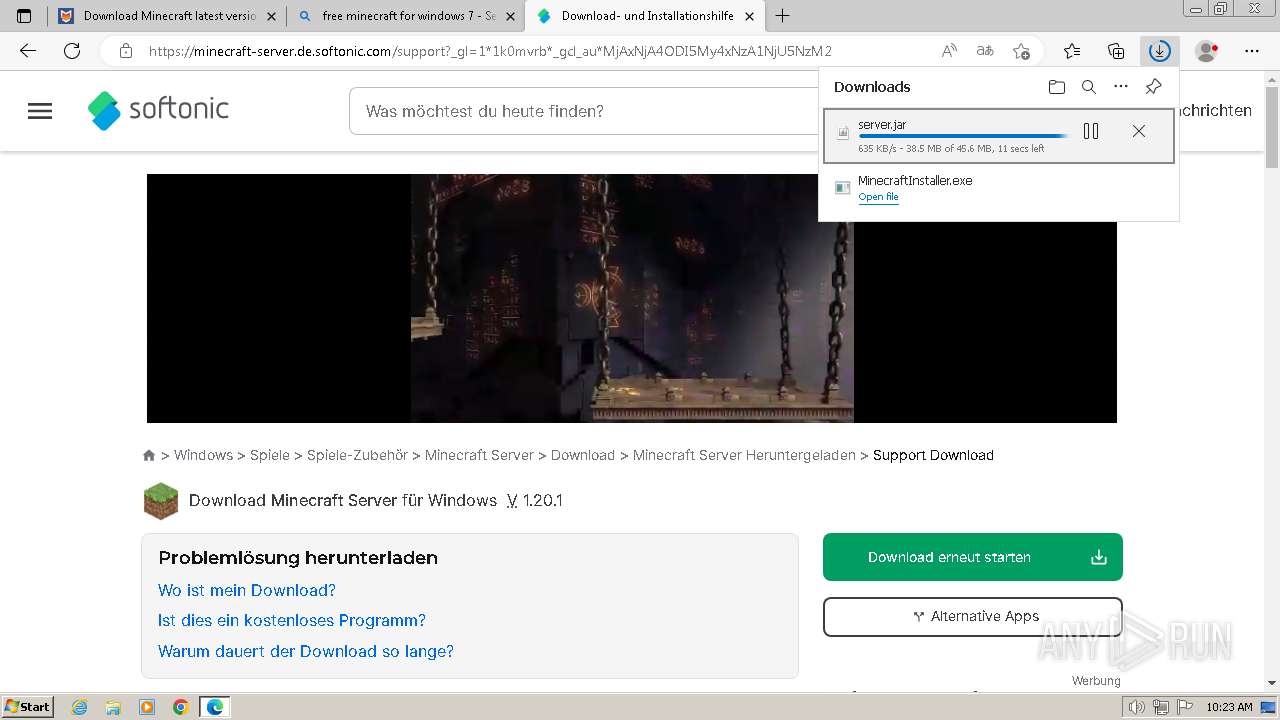Open more options in Downloads panel
This screenshot has width=1280, height=720.
pyautogui.click(x=1121, y=87)
